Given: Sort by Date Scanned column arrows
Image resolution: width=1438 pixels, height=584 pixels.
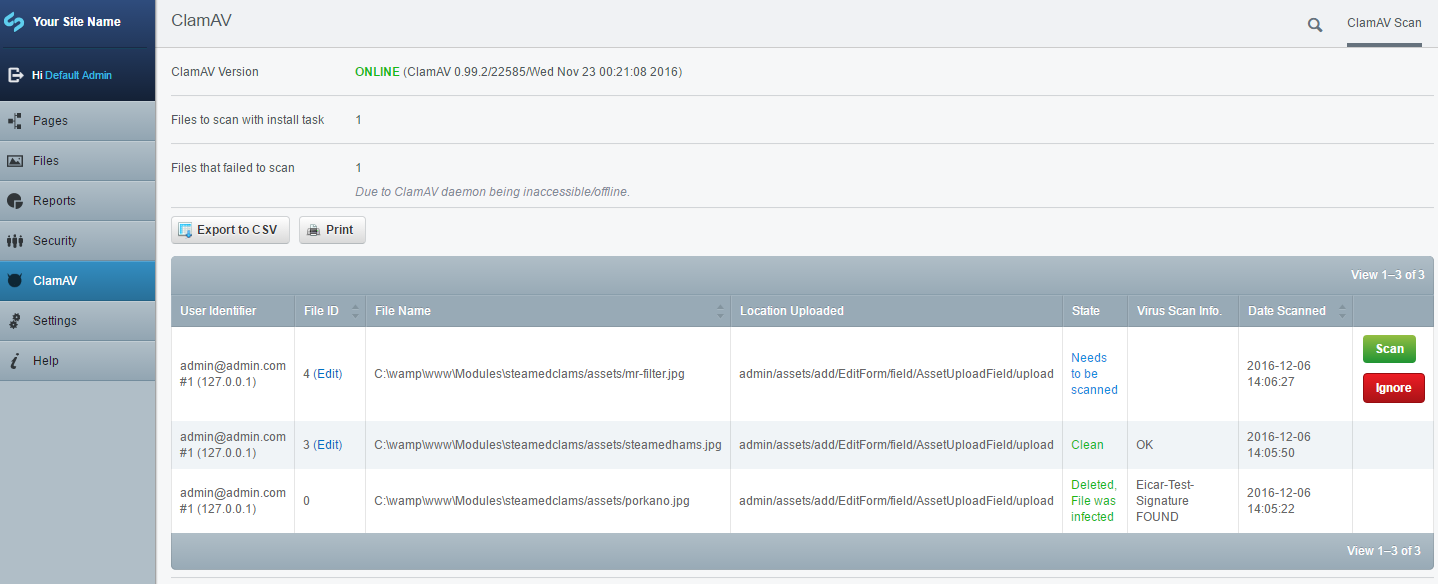Looking at the screenshot, I should (x=1341, y=311).
